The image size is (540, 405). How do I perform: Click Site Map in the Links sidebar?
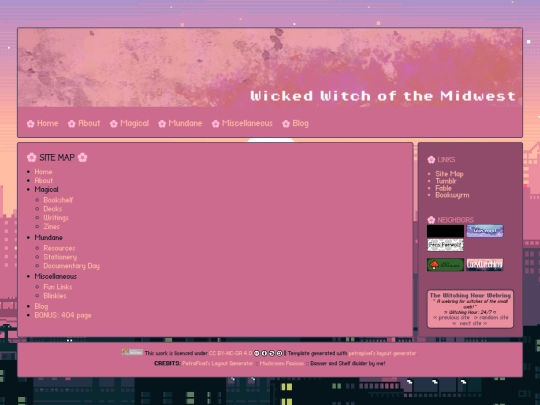pyautogui.click(x=449, y=174)
